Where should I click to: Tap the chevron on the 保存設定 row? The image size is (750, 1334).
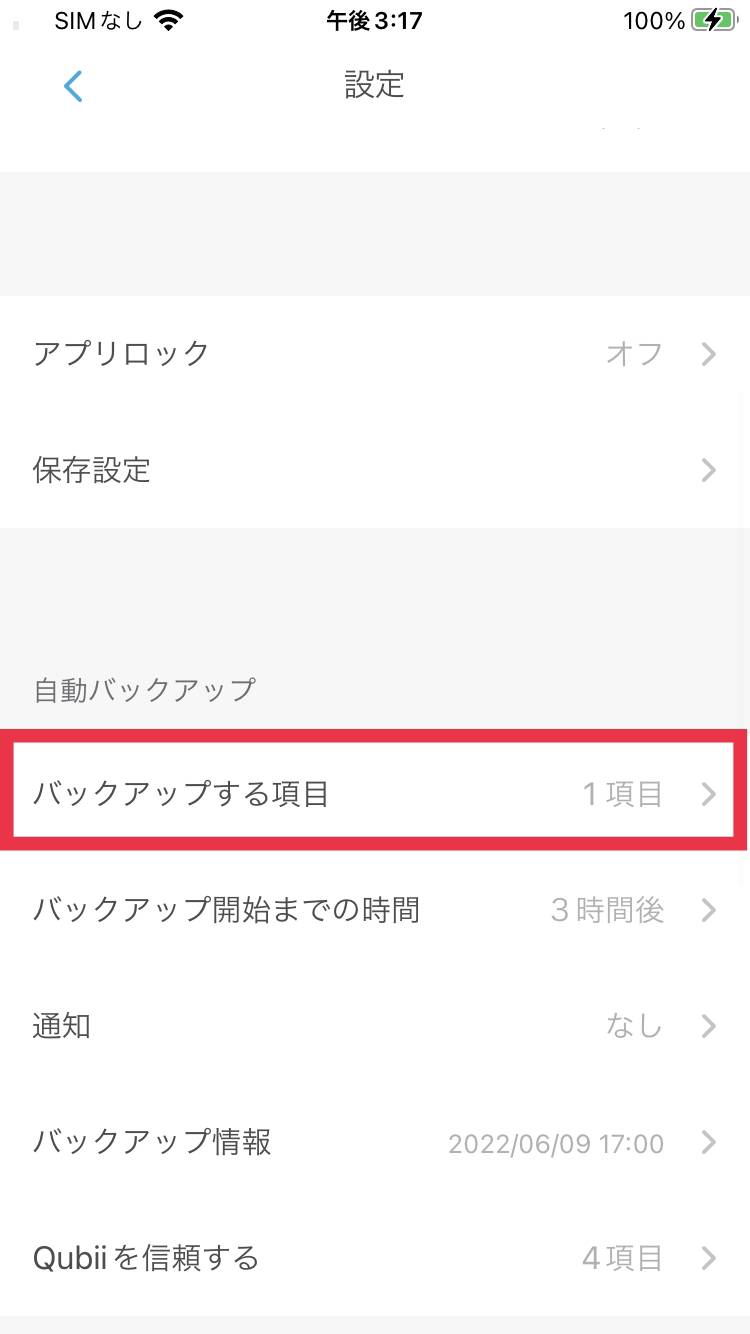click(x=709, y=470)
